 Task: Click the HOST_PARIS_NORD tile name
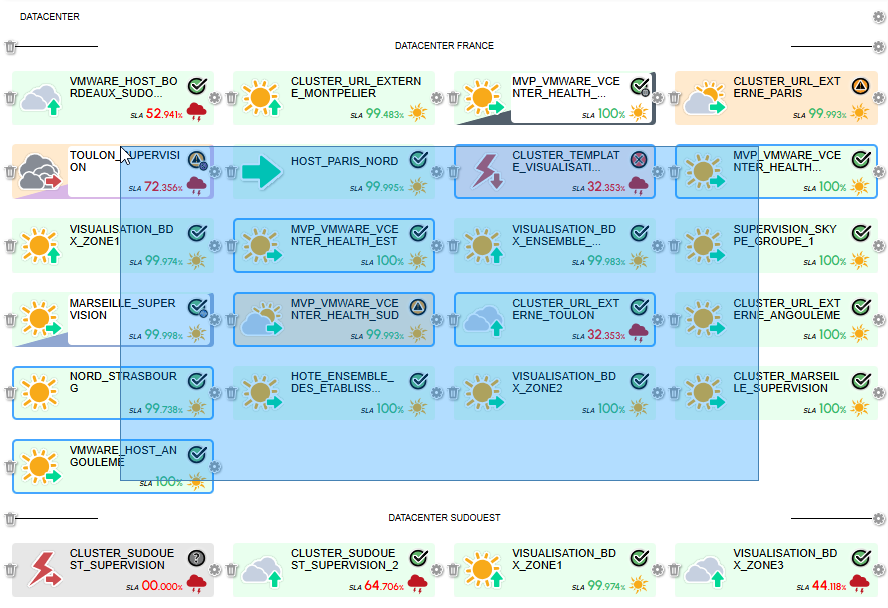tap(344, 161)
